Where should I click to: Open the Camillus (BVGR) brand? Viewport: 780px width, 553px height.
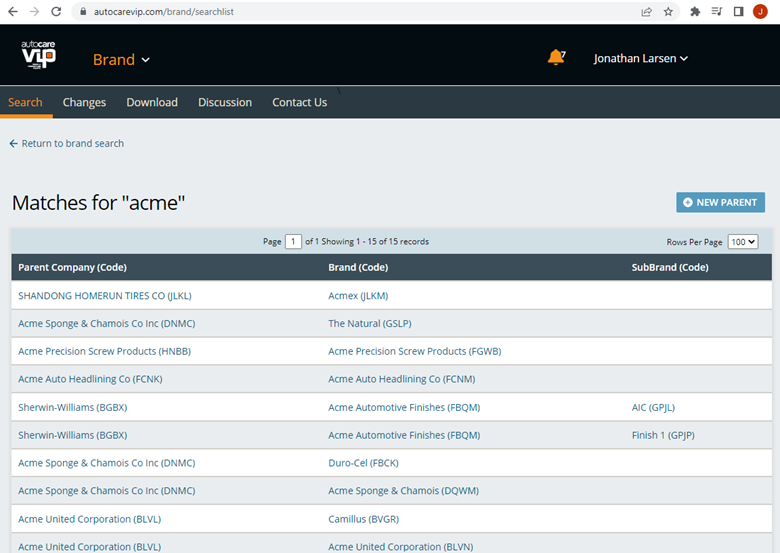pyautogui.click(x=363, y=519)
